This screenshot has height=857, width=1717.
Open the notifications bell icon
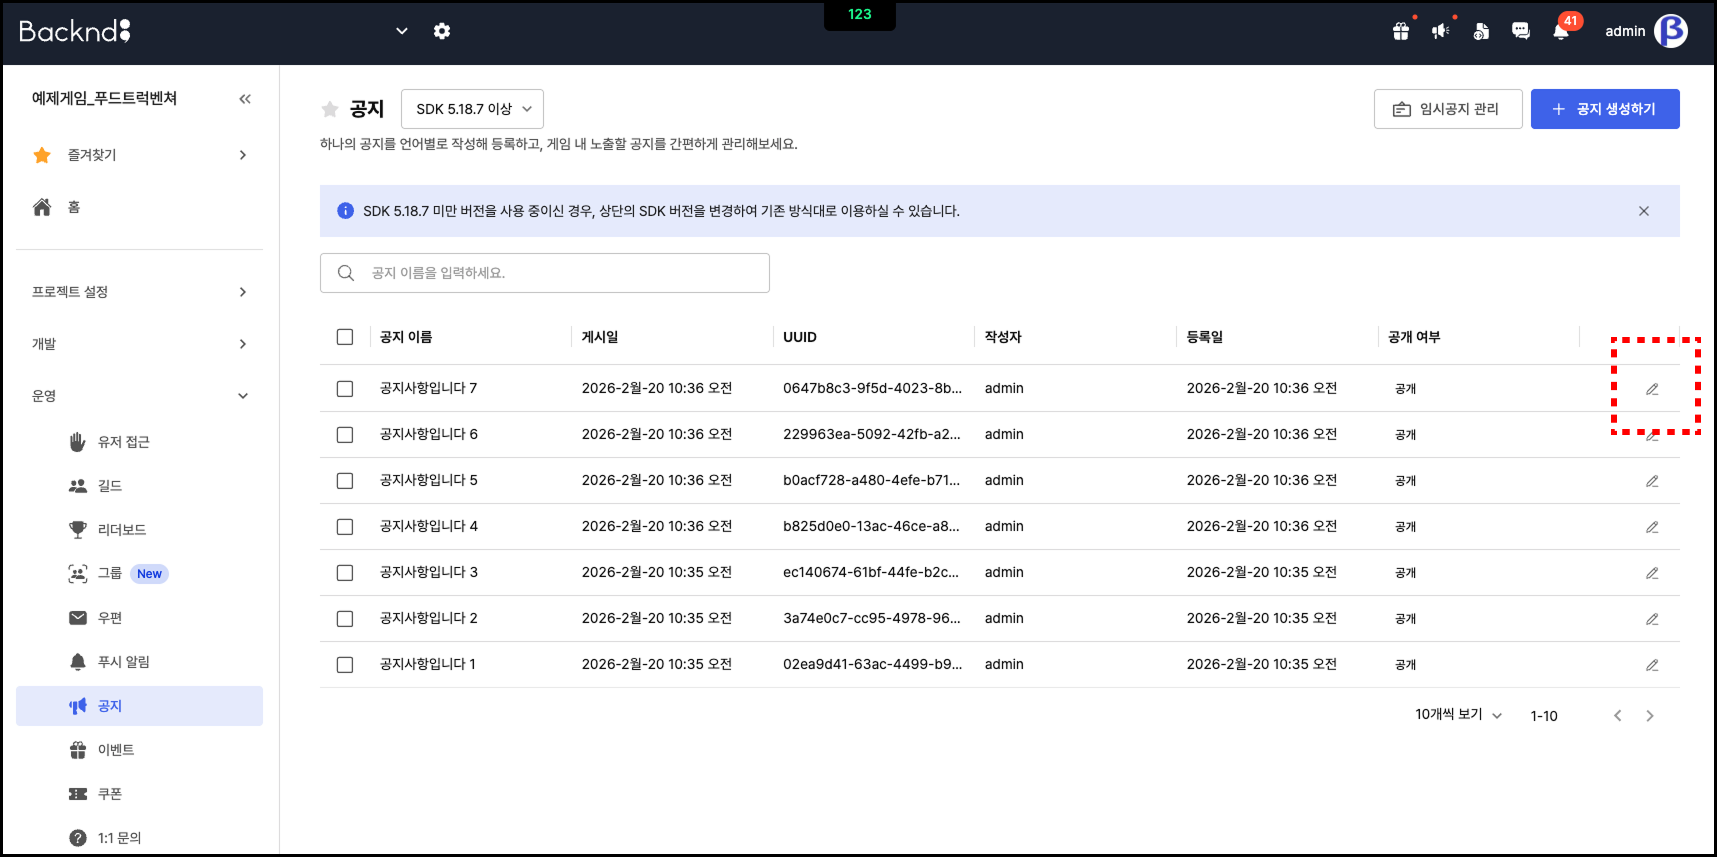coord(1560,31)
